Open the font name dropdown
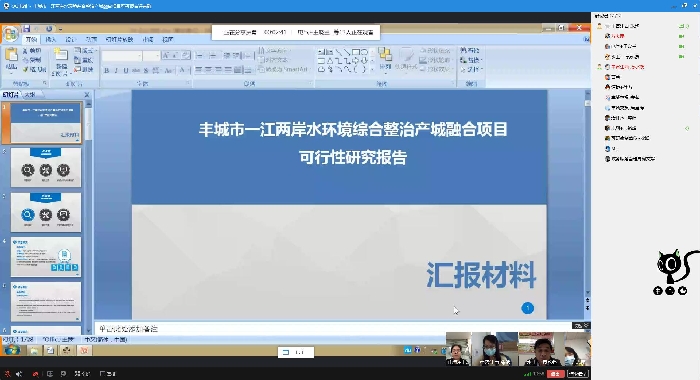This screenshot has width=700, height=380. (140, 56)
